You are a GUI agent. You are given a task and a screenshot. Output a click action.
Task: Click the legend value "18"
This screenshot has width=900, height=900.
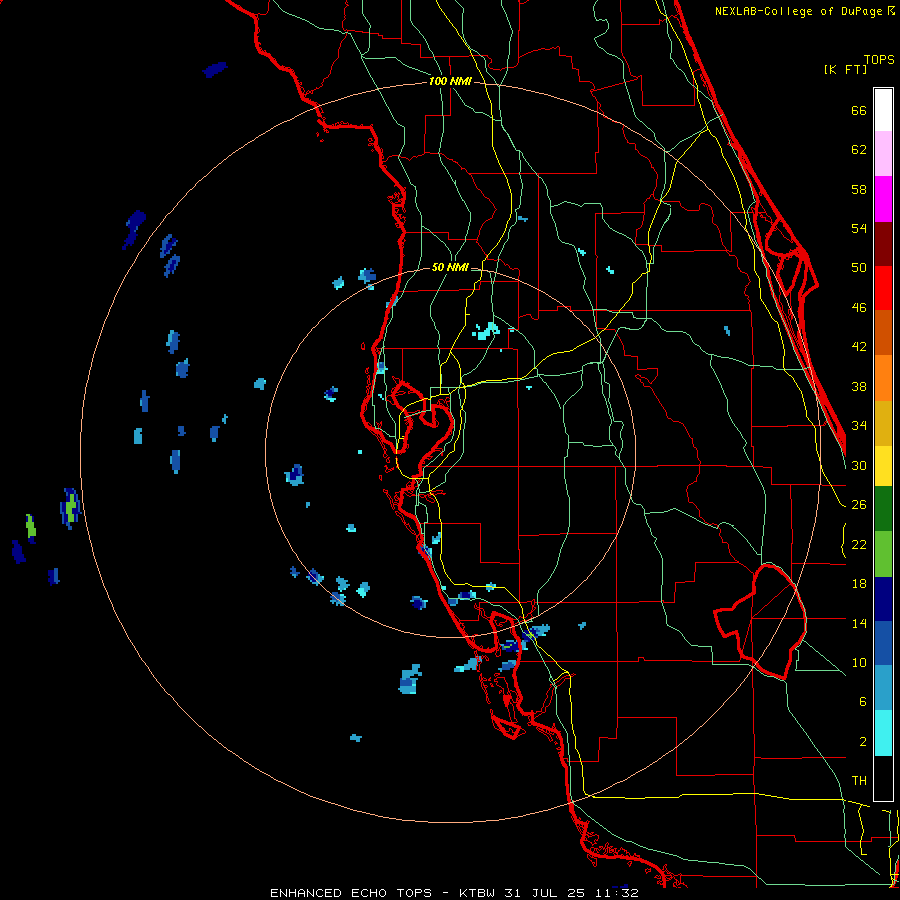tap(859, 584)
